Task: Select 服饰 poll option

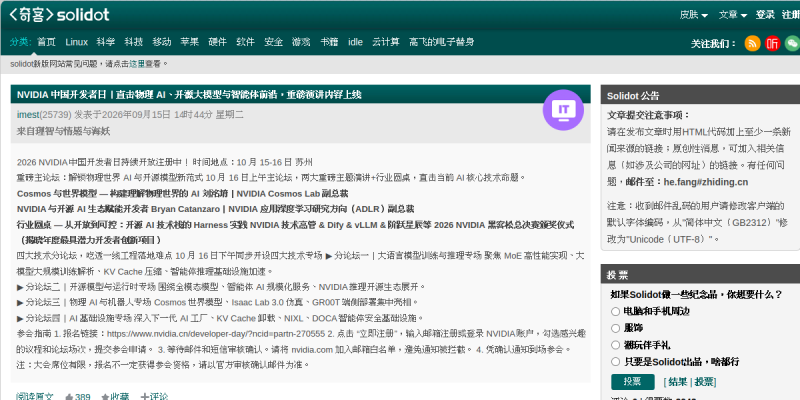Action: (x=616, y=328)
